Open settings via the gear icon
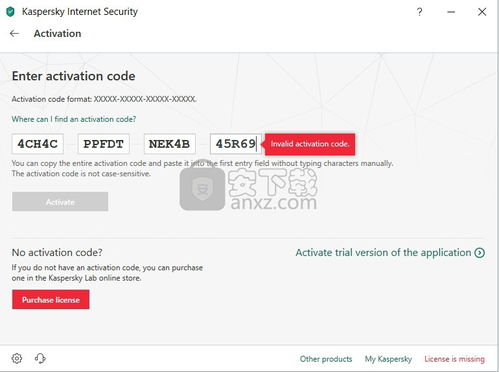 tap(17, 358)
